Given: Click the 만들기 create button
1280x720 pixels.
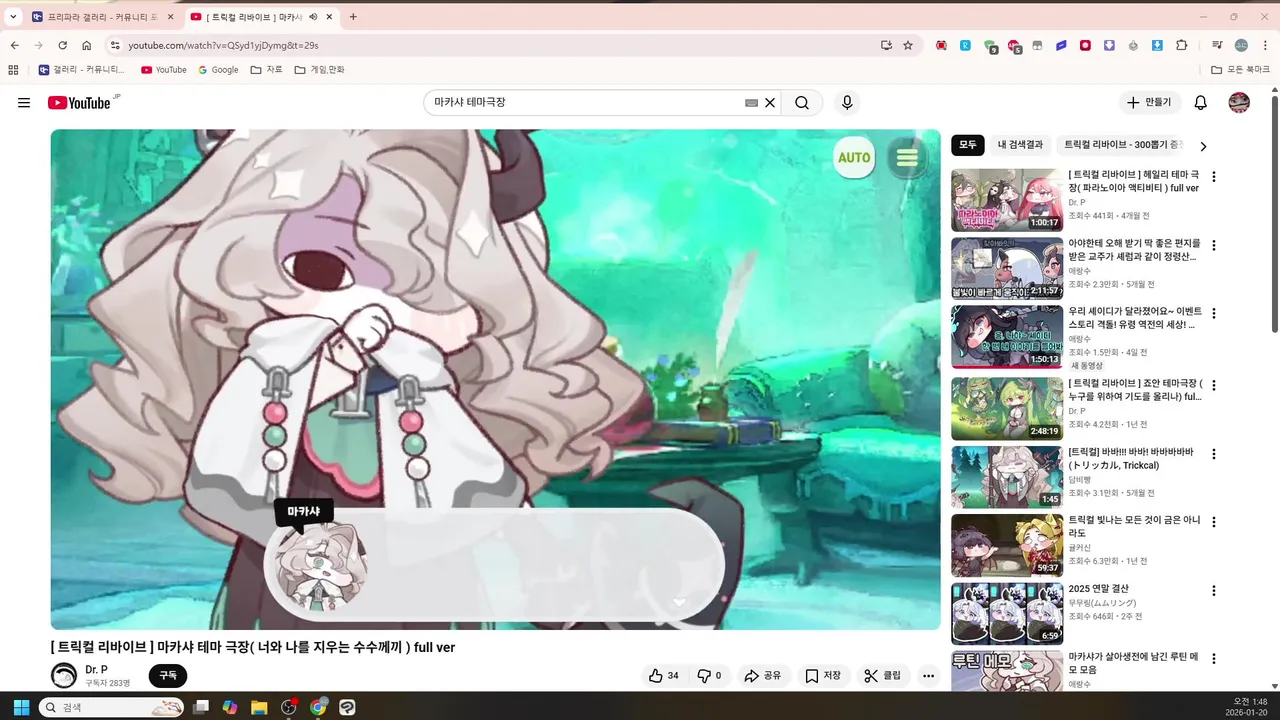Looking at the screenshot, I should point(1150,103).
